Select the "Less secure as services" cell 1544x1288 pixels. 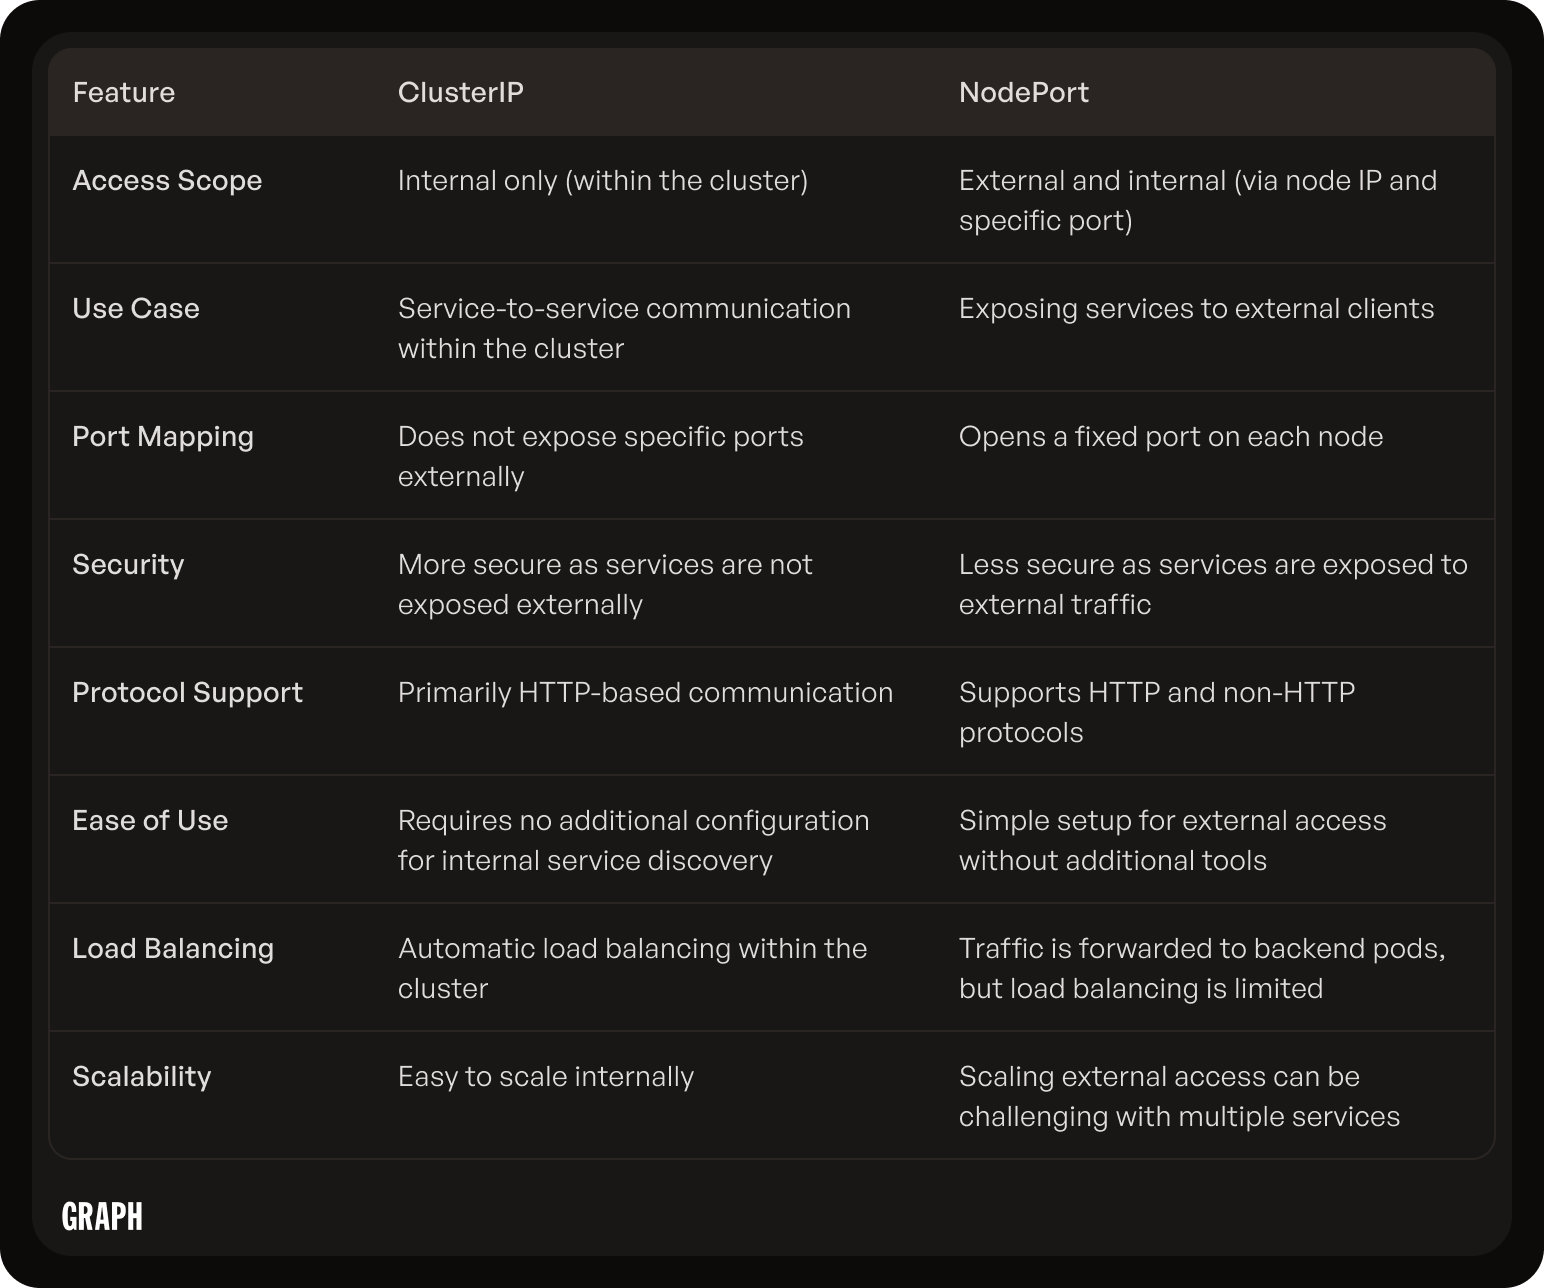[1213, 584]
